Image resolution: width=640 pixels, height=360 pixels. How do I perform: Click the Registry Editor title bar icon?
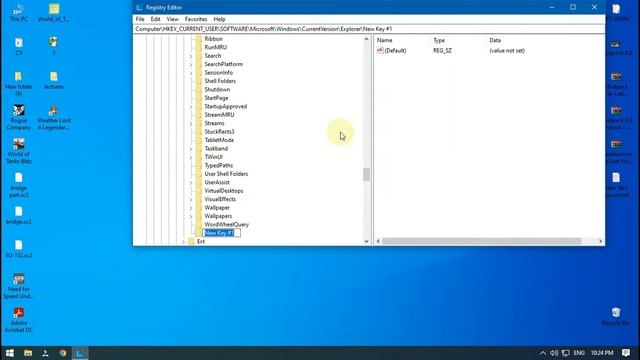point(139,7)
